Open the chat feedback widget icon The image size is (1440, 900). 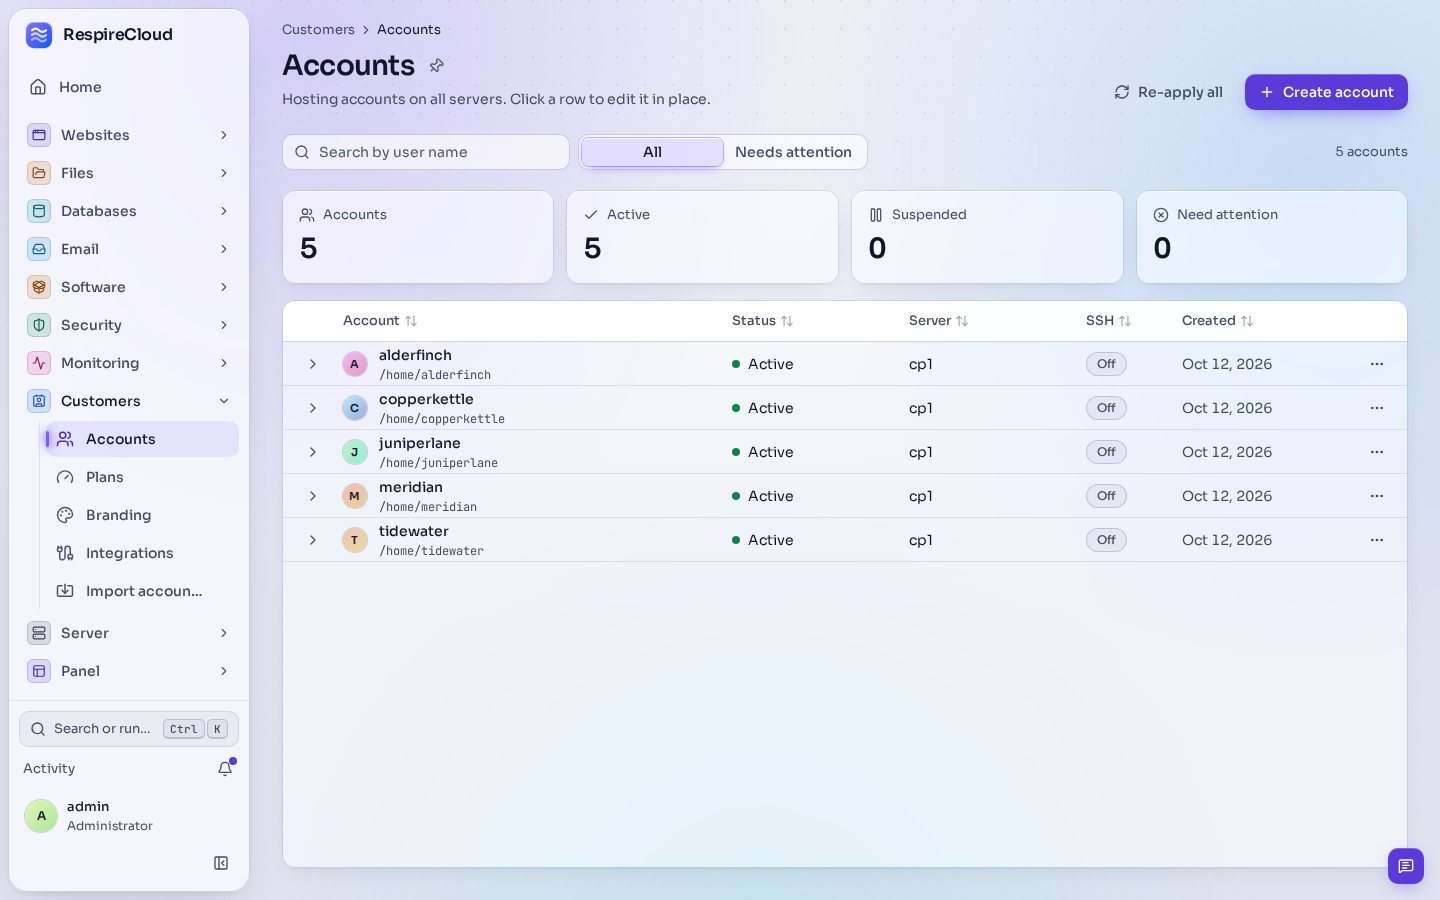tap(1406, 866)
